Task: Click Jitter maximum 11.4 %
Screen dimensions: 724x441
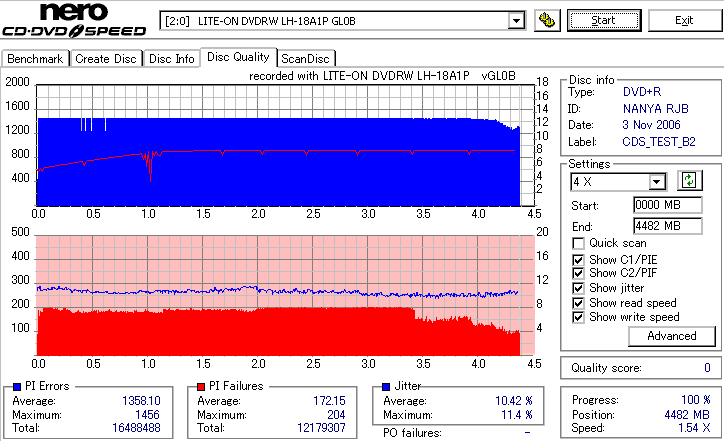Action: [517, 415]
